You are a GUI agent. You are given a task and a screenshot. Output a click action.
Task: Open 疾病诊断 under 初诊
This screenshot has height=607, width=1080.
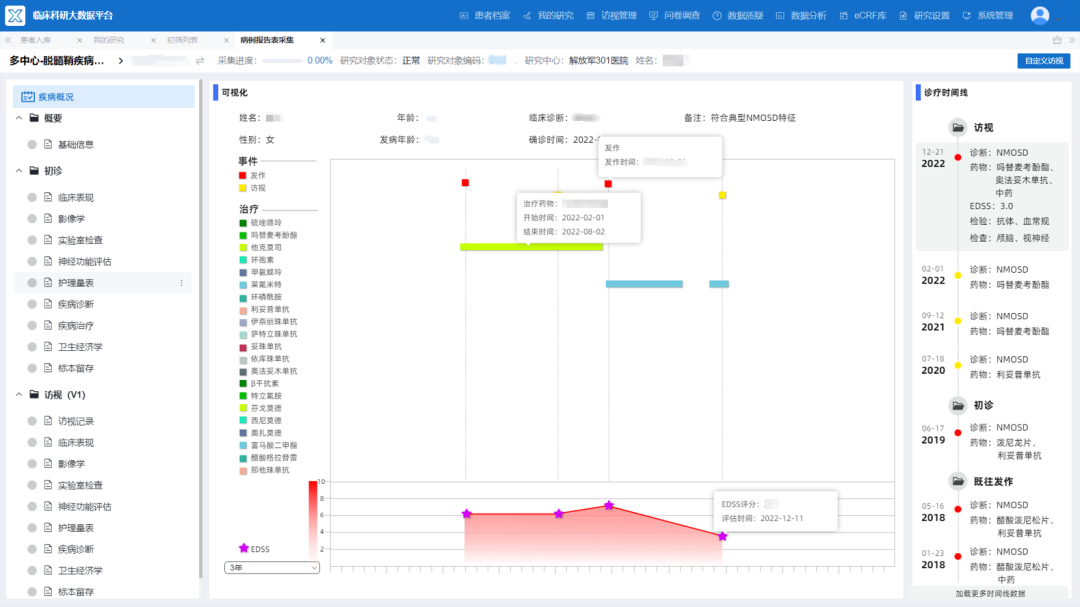click(x=76, y=304)
